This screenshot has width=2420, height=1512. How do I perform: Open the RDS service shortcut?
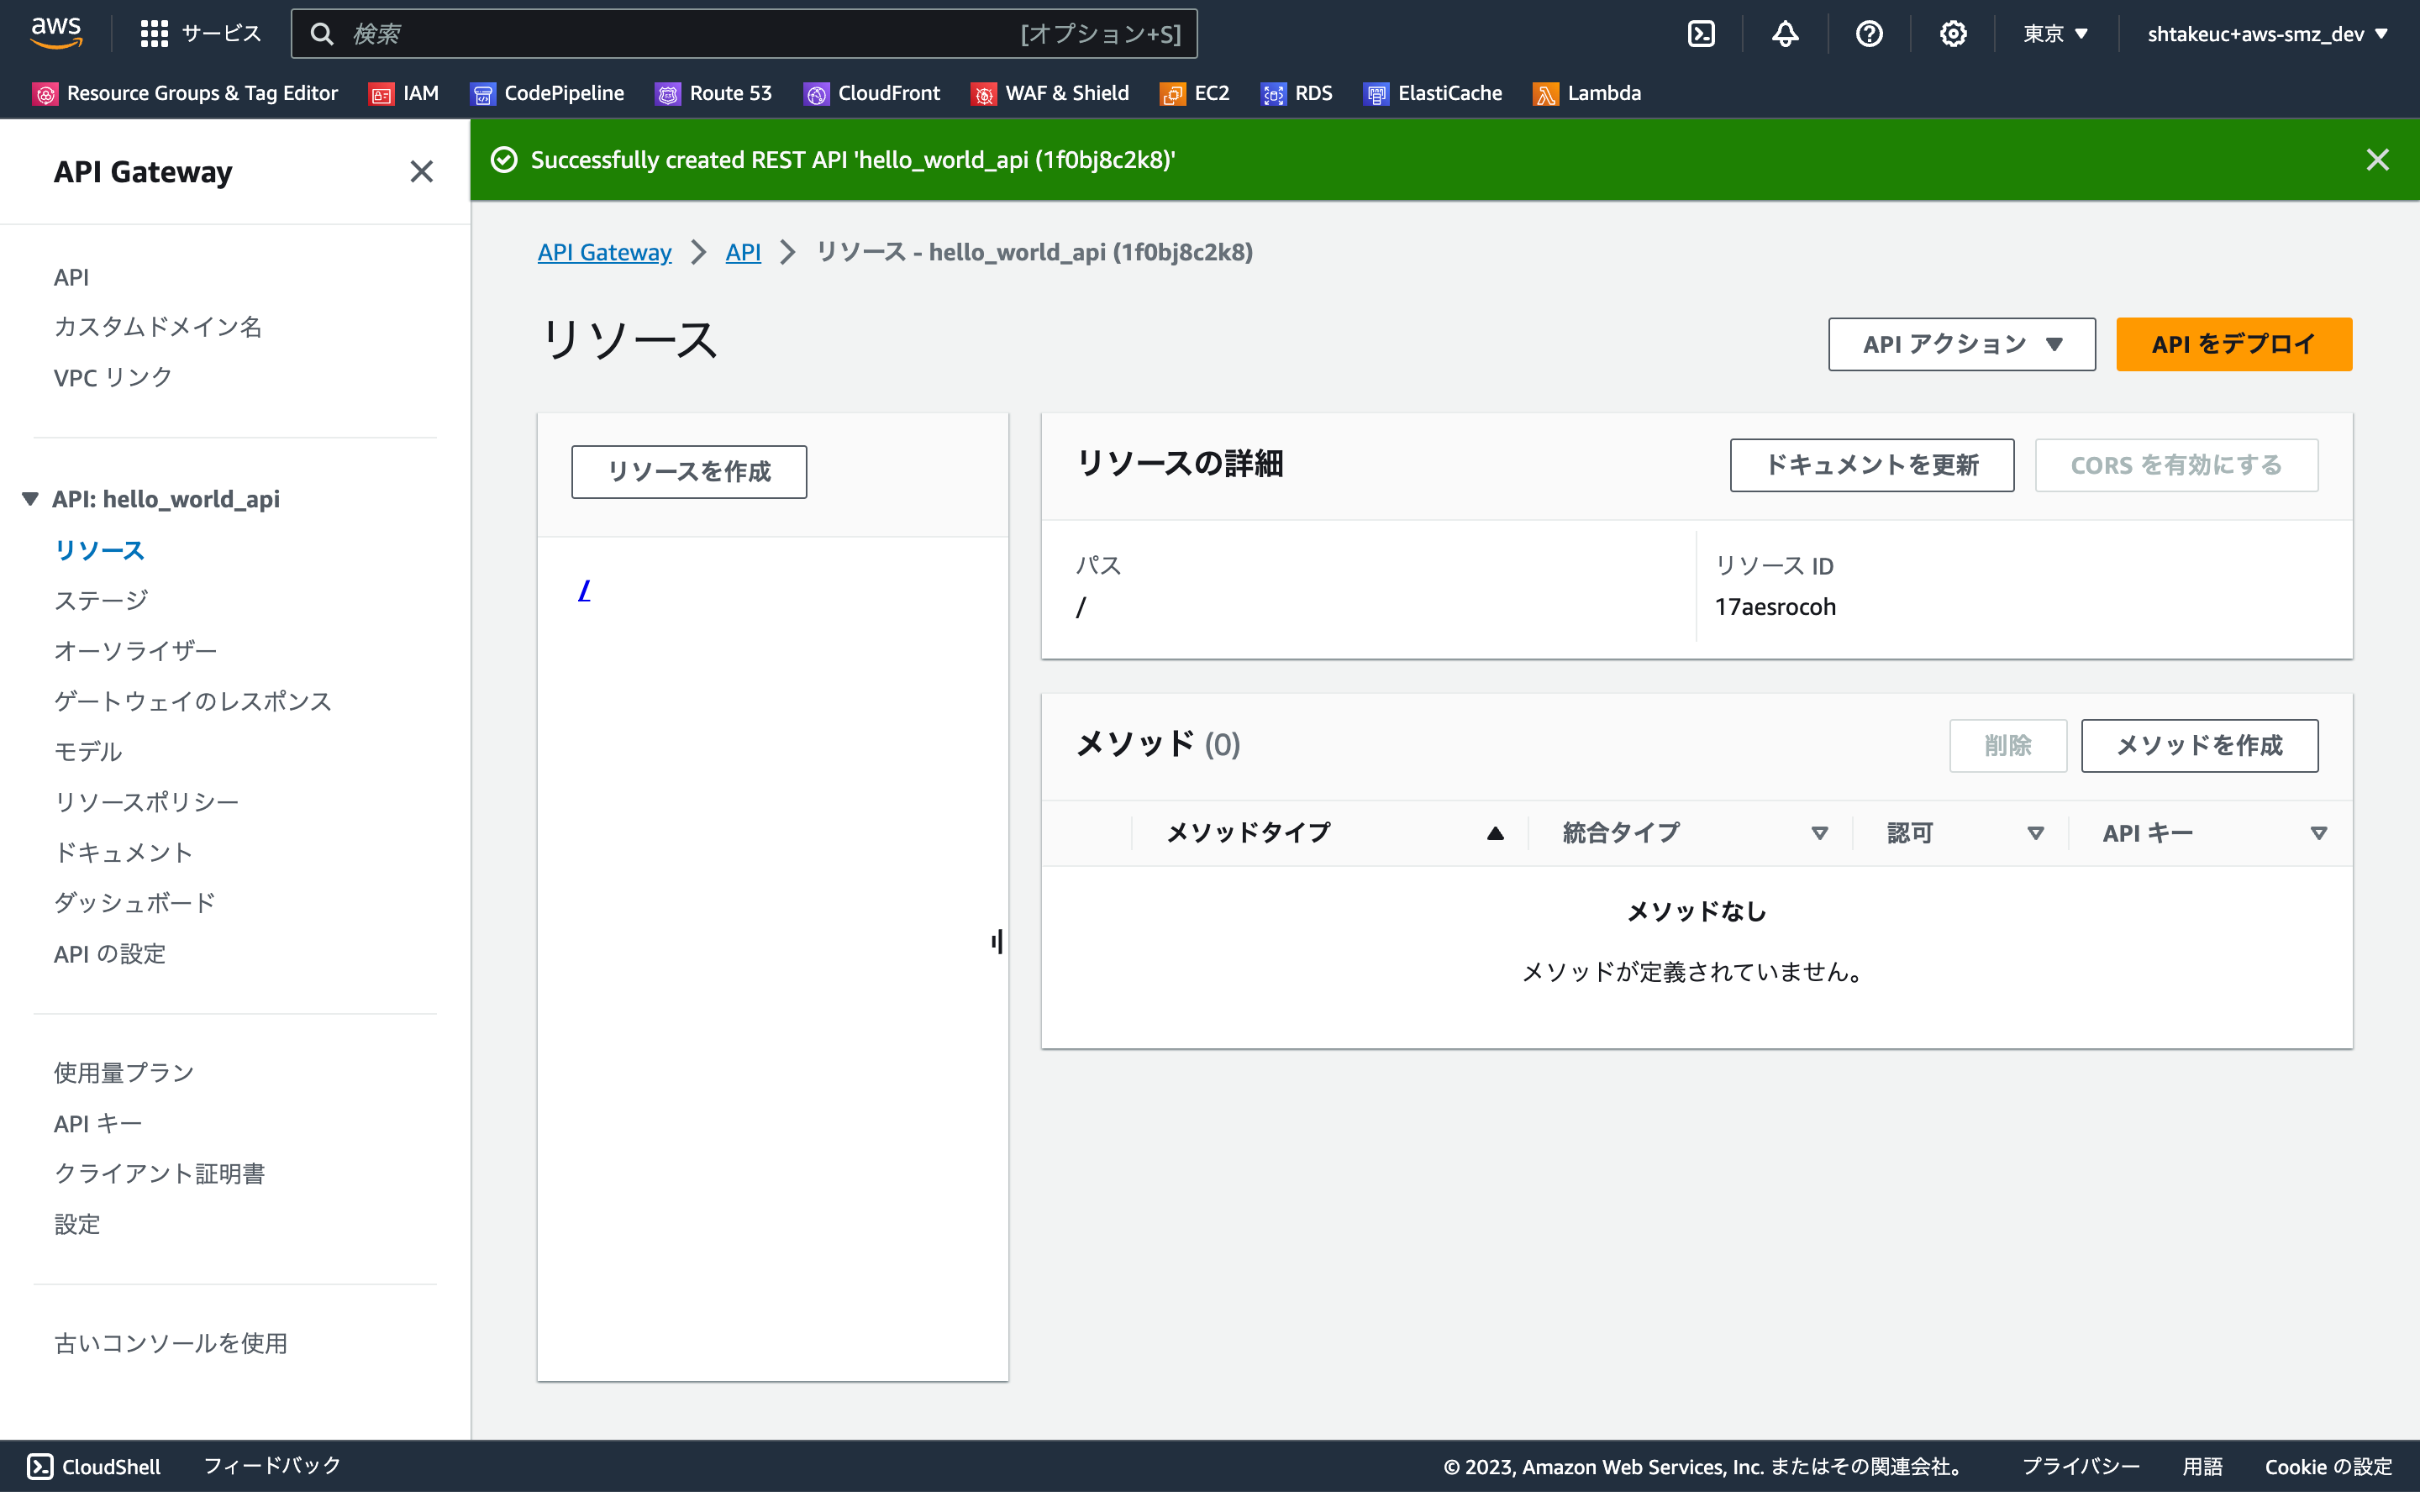(x=1297, y=93)
